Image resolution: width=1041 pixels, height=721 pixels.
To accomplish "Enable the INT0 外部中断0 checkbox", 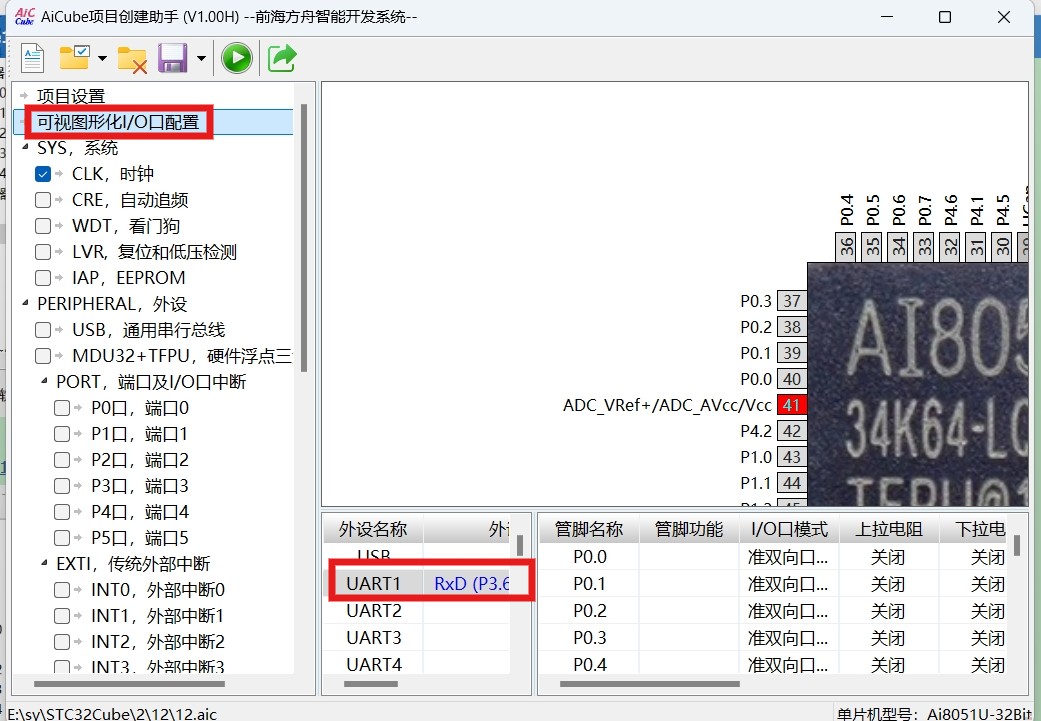I will click(x=62, y=590).
